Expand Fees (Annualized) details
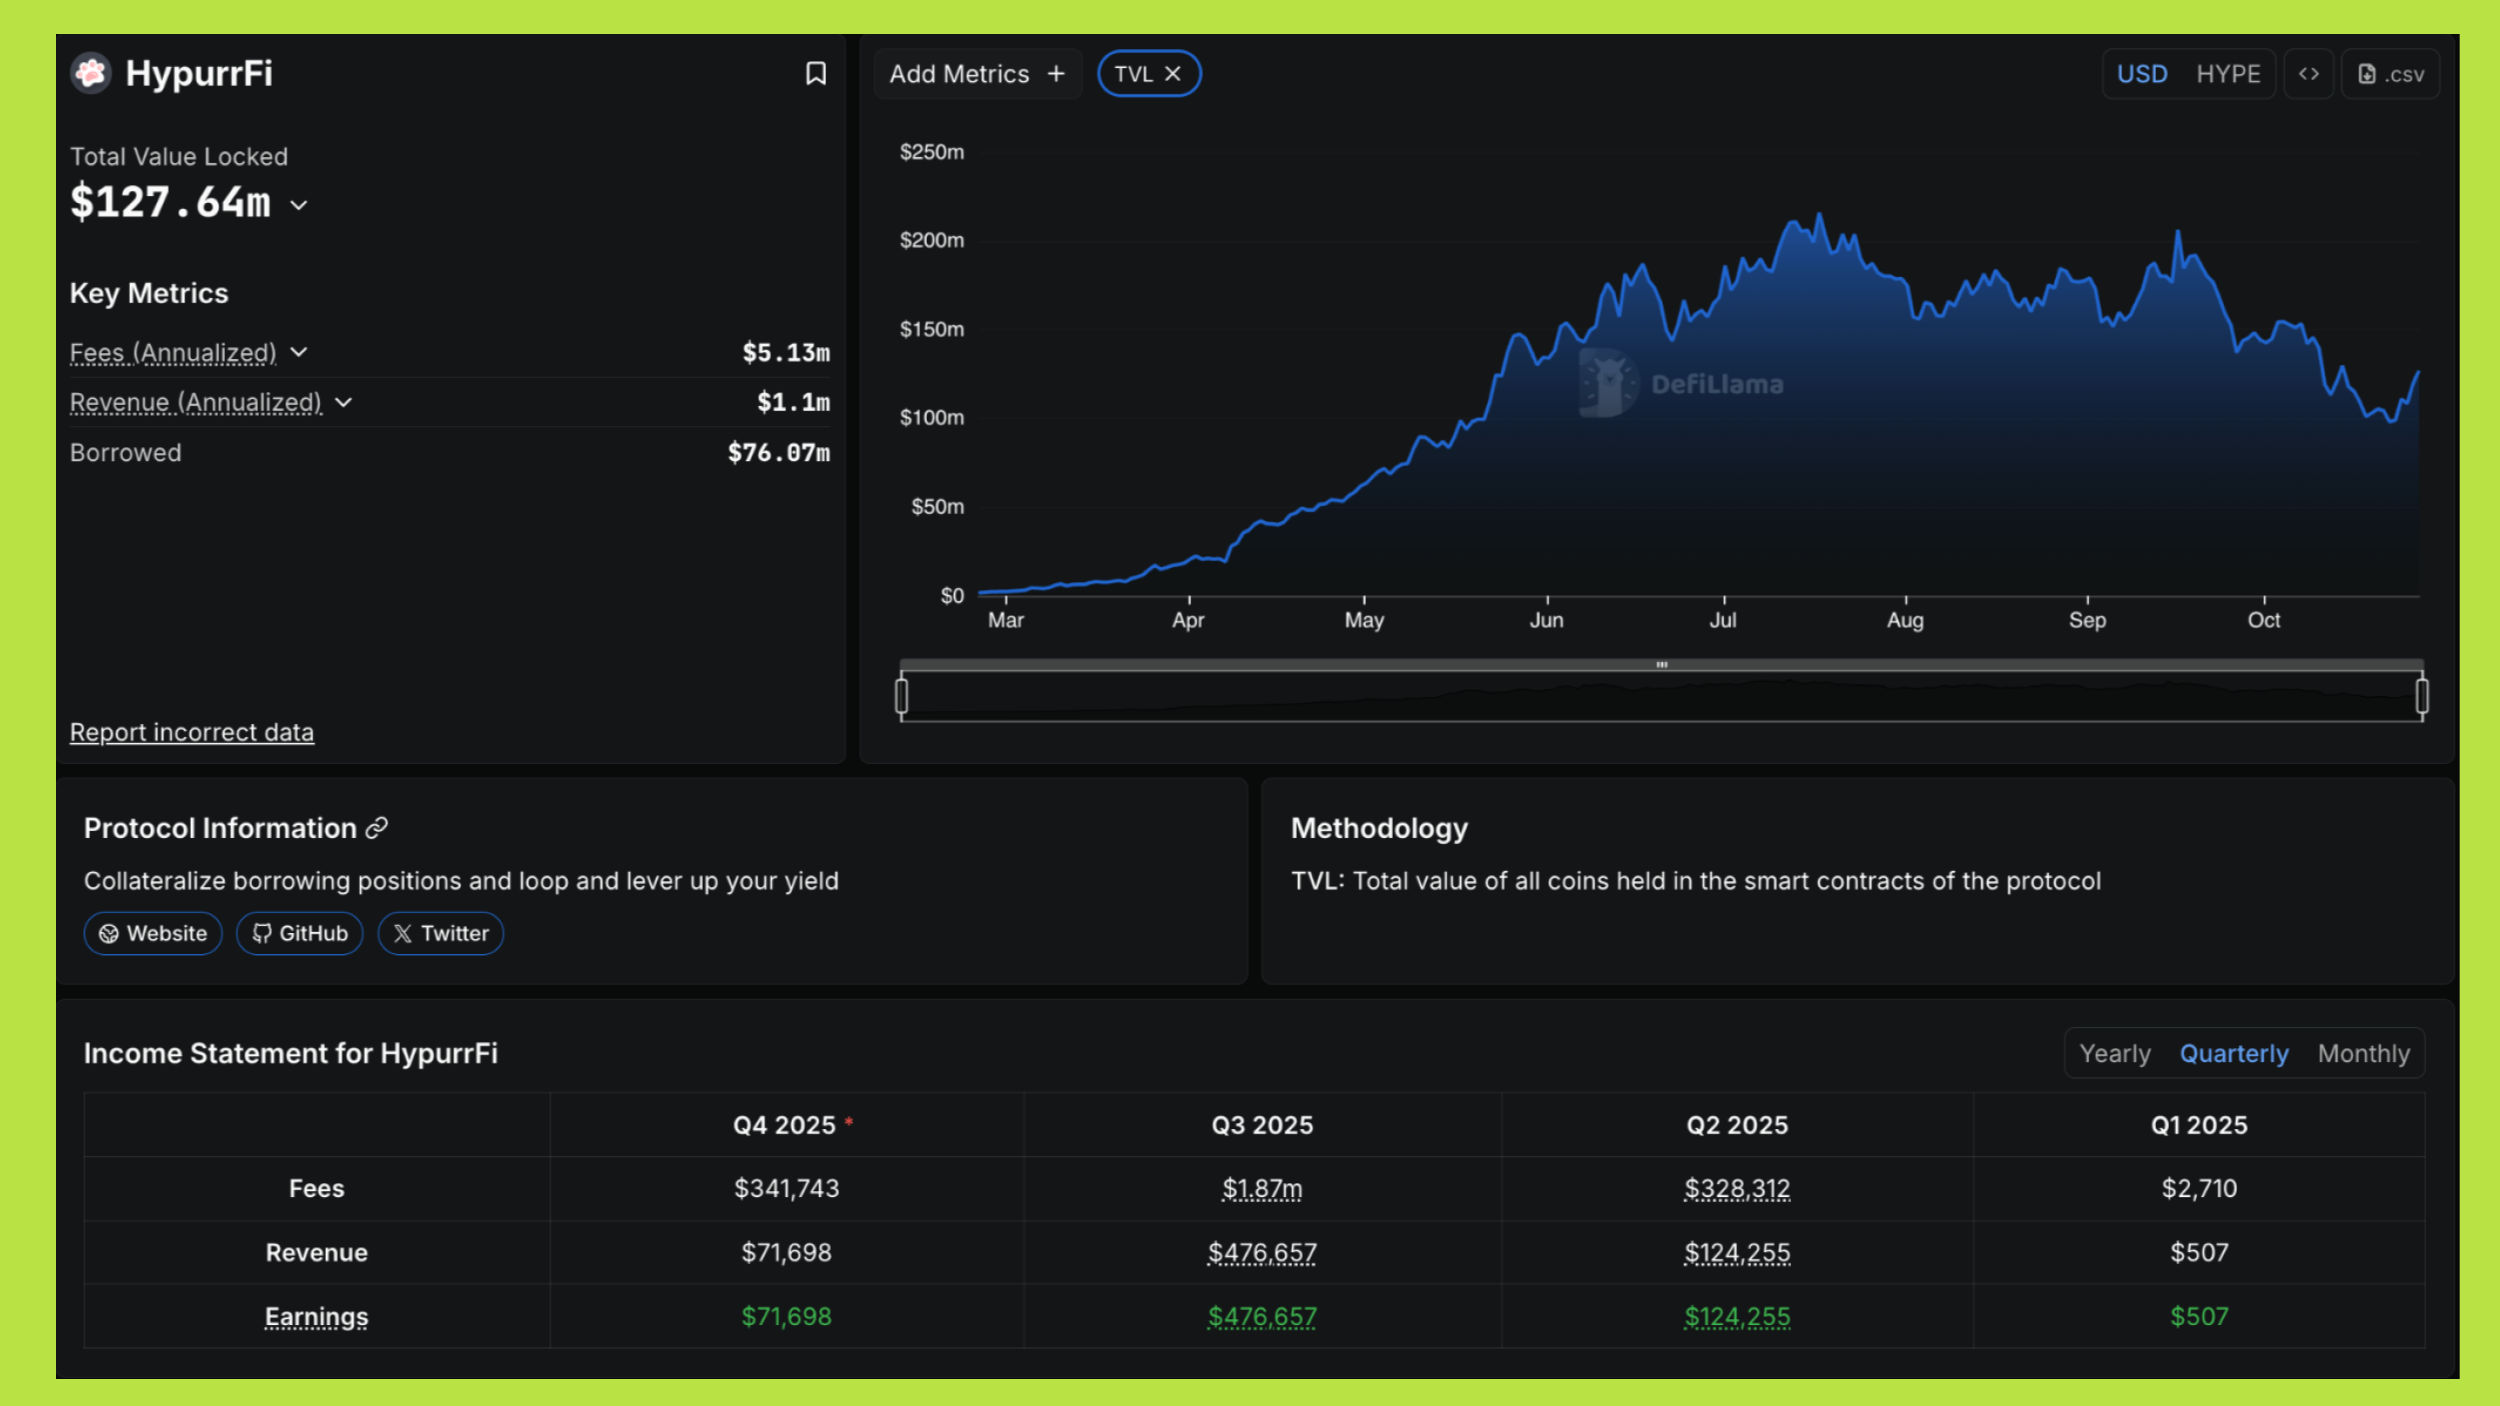Screen dimensions: 2500x1406 point(299,352)
